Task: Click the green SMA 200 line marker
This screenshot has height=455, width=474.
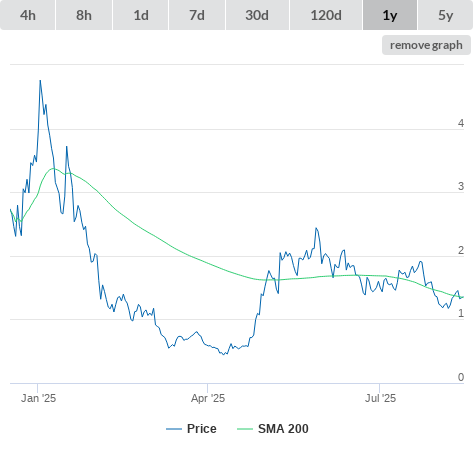Action: tap(245, 429)
